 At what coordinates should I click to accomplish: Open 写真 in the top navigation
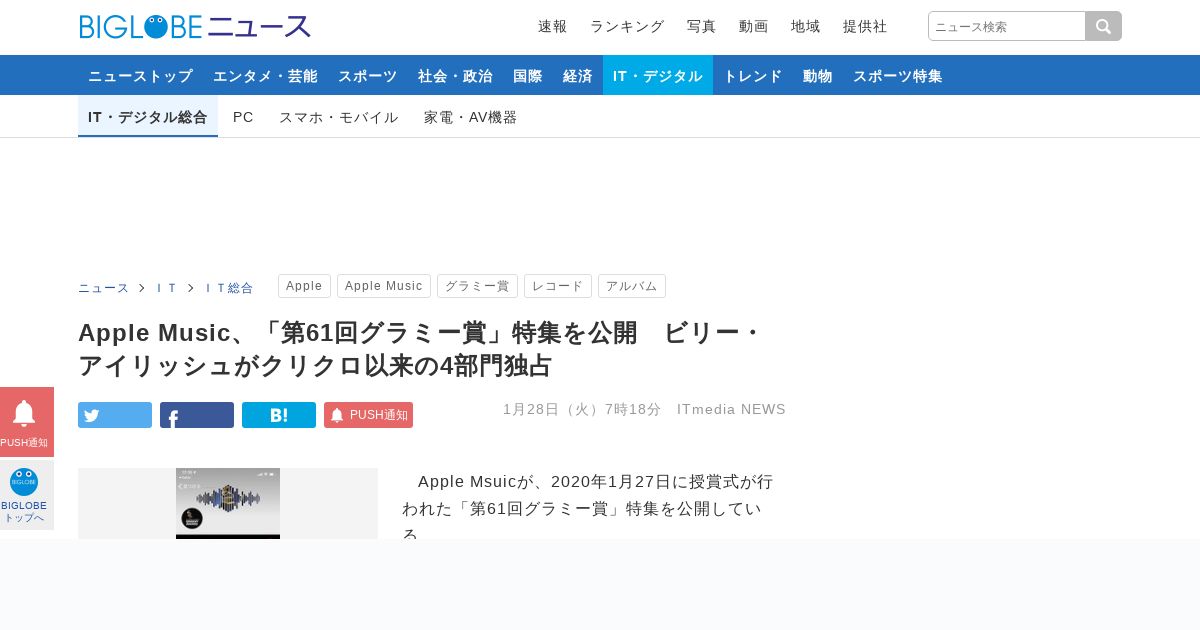point(701,26)
